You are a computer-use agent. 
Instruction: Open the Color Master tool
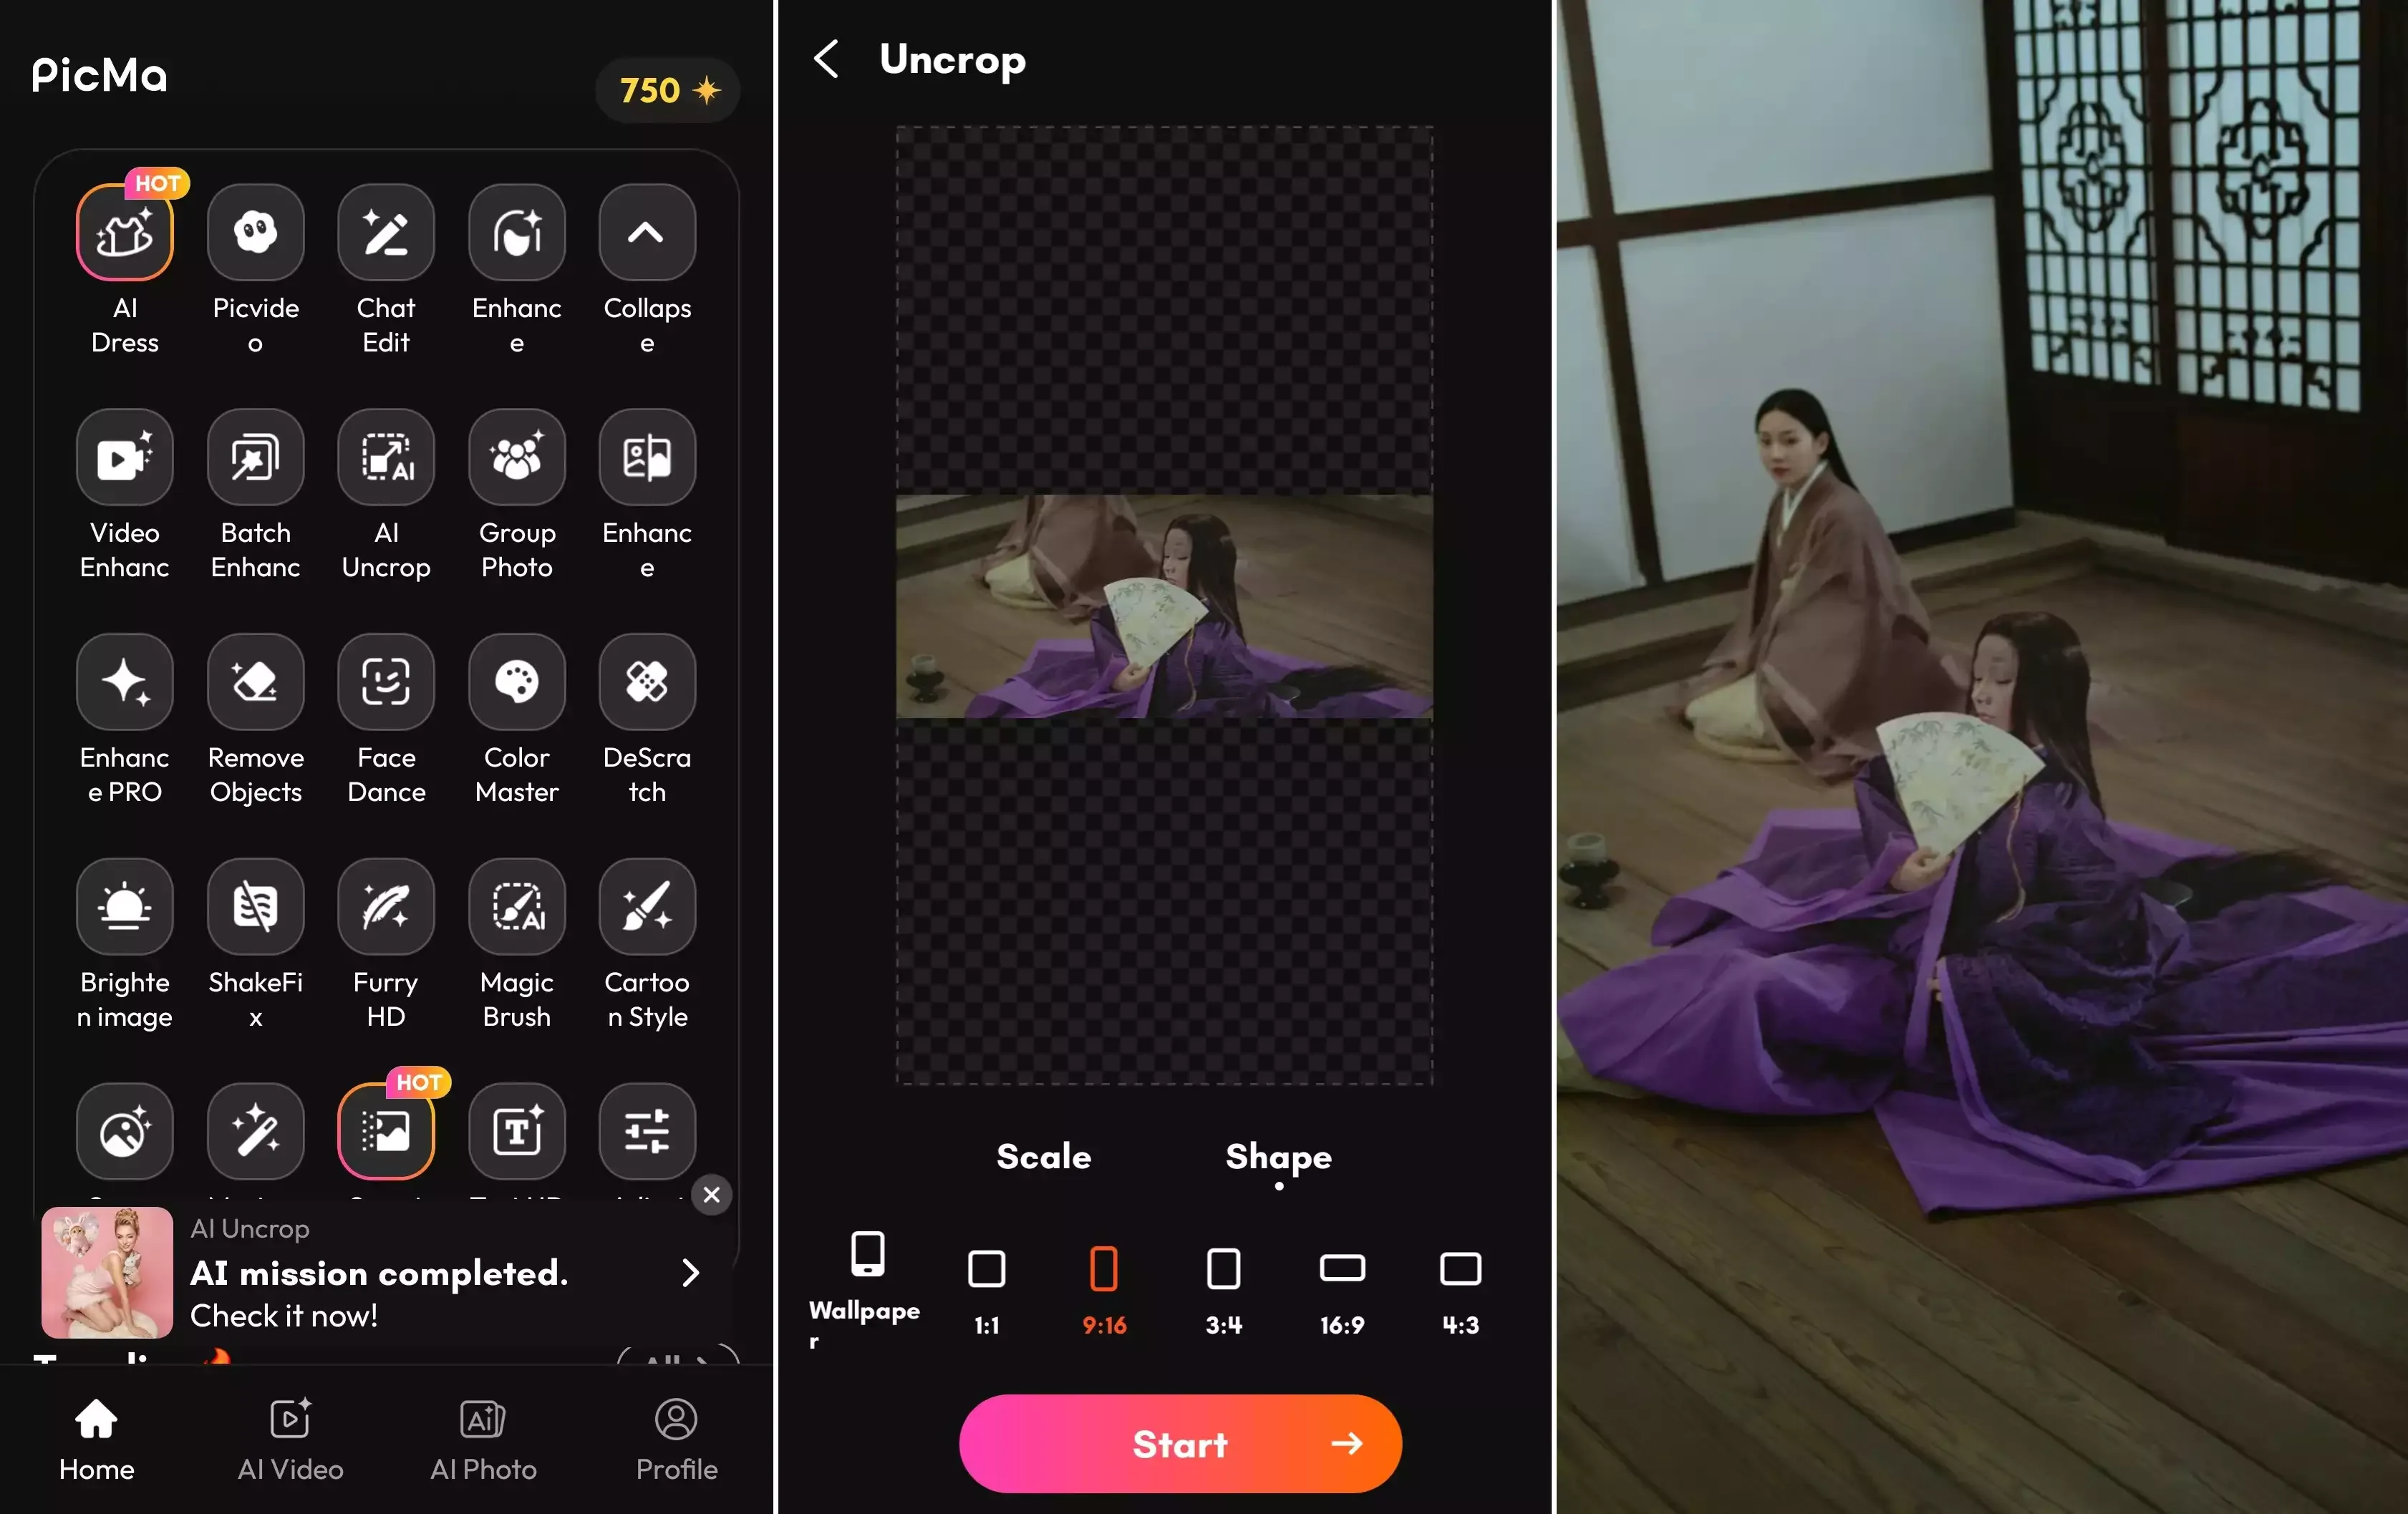click(516, 683)
